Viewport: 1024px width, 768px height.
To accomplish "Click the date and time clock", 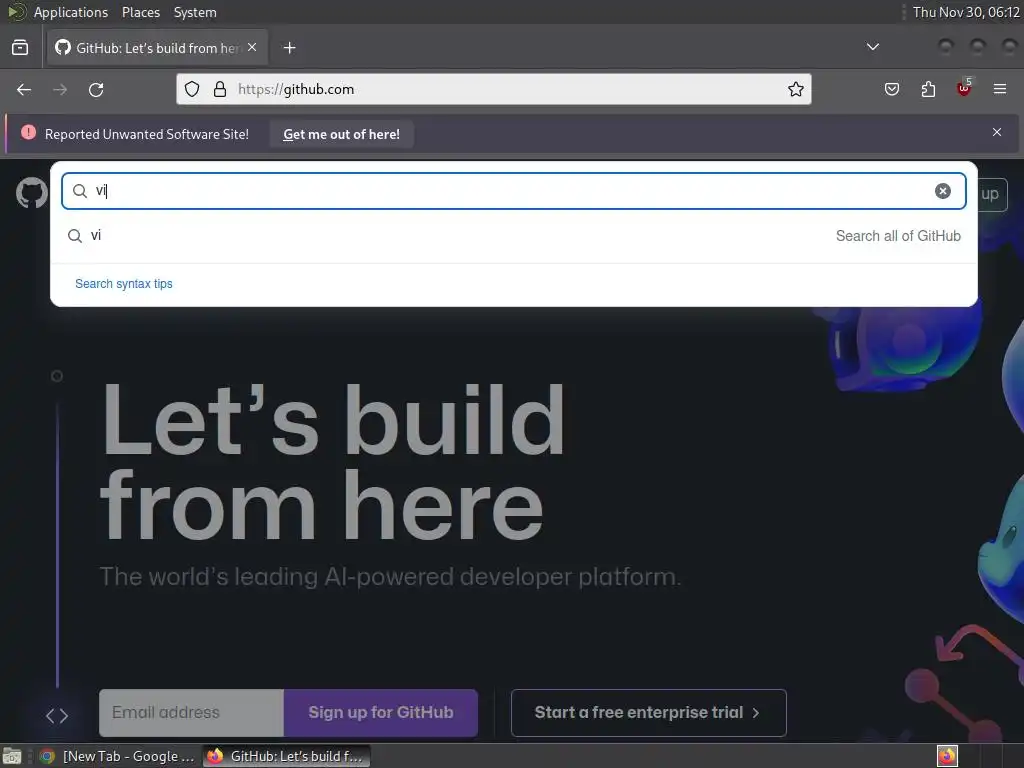I will pyautogui.click(x=966, y=12).
